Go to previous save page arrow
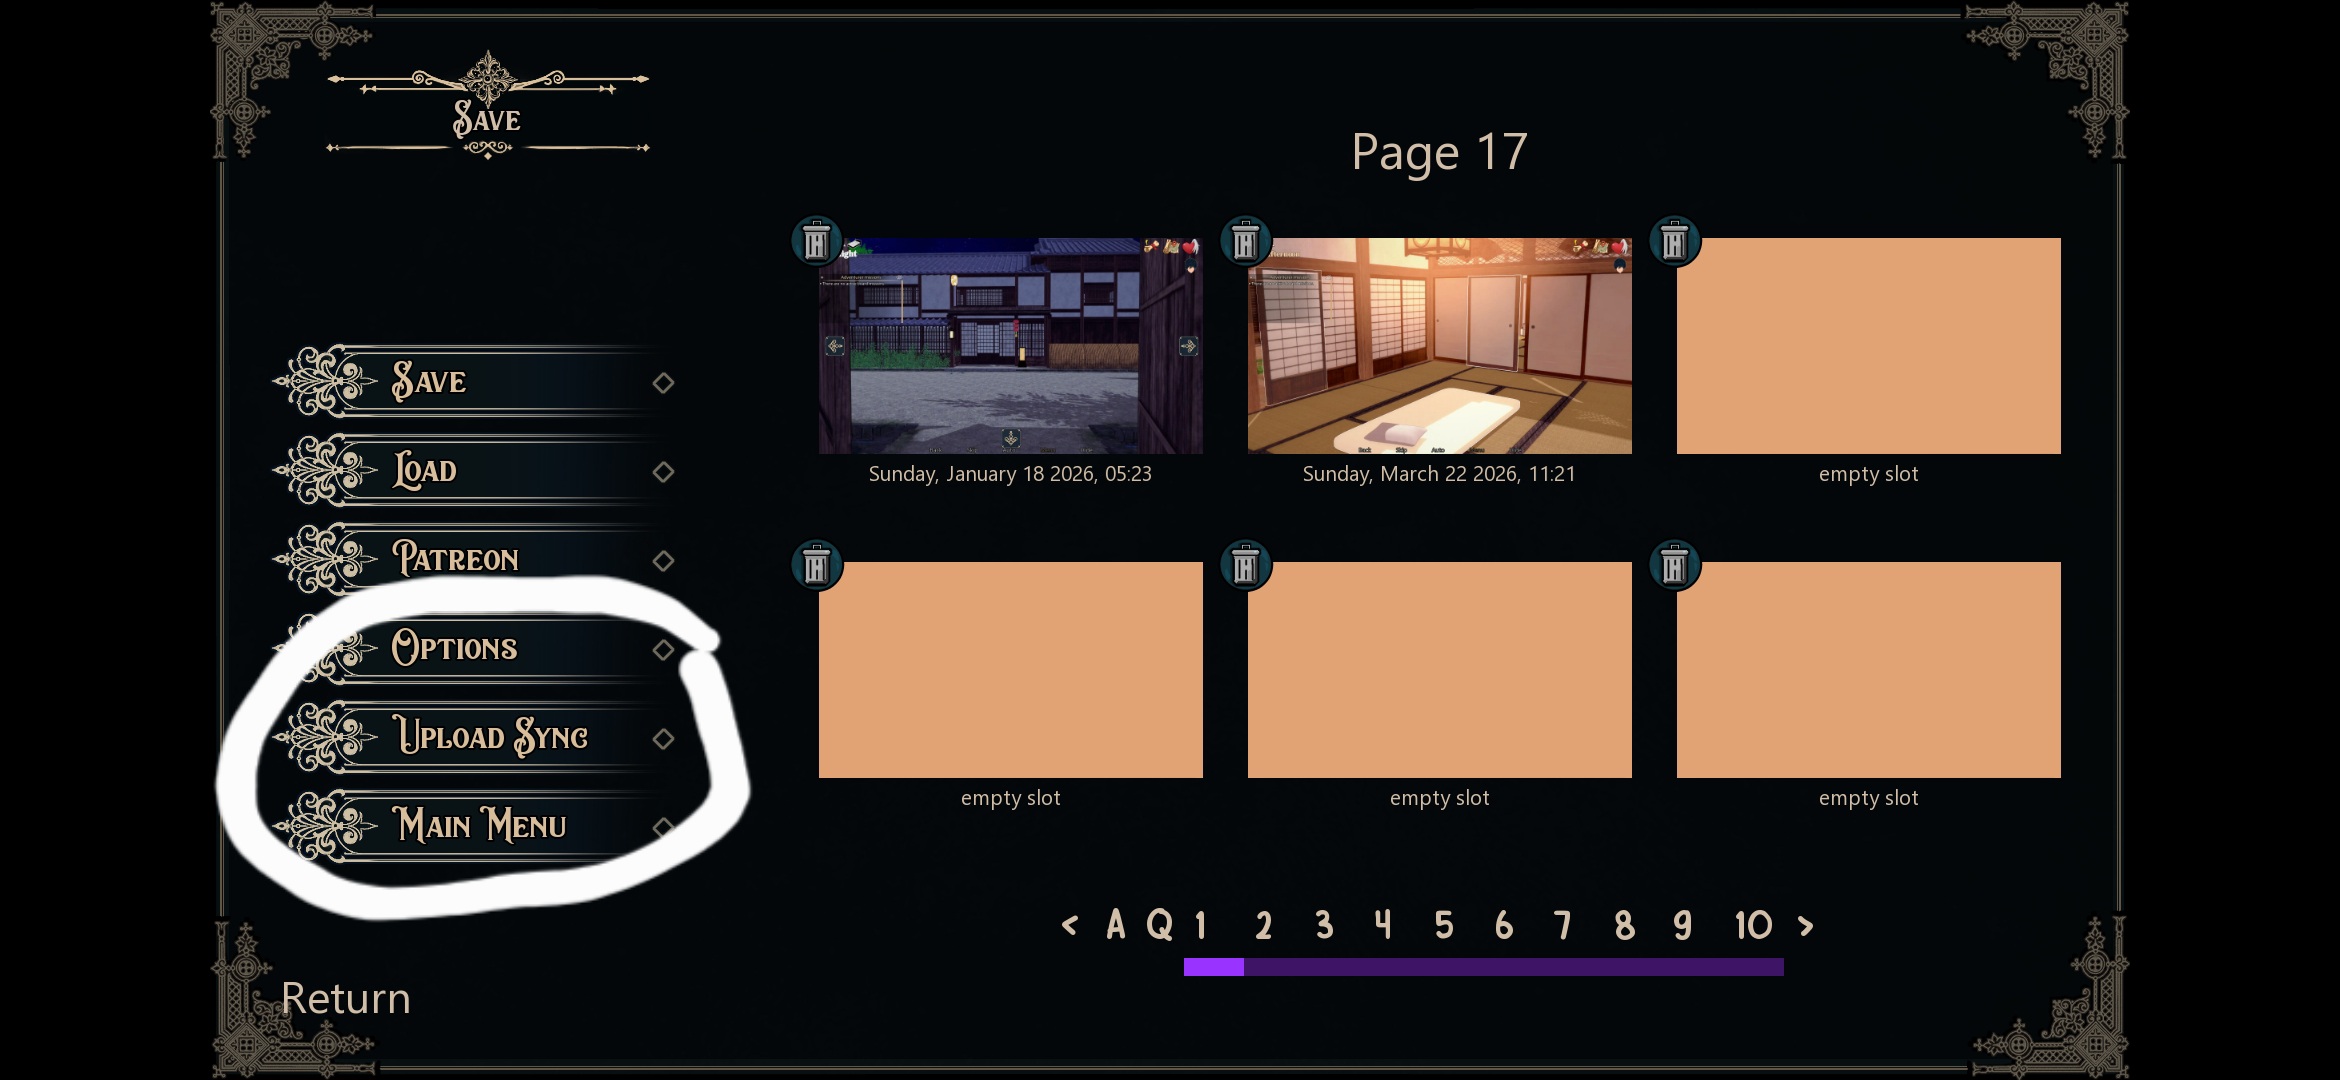Image resolution: width=2340 pixels, height=1080 pixels. [x=1069, y=925]
